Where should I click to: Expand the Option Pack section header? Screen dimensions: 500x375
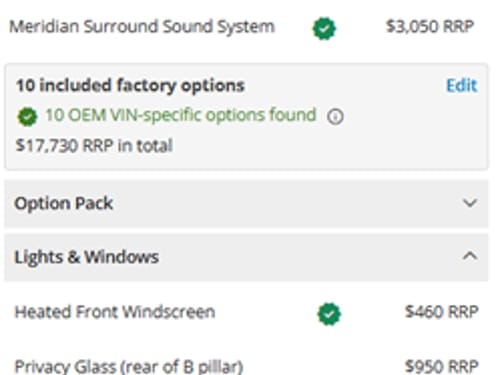pos(246,203)
